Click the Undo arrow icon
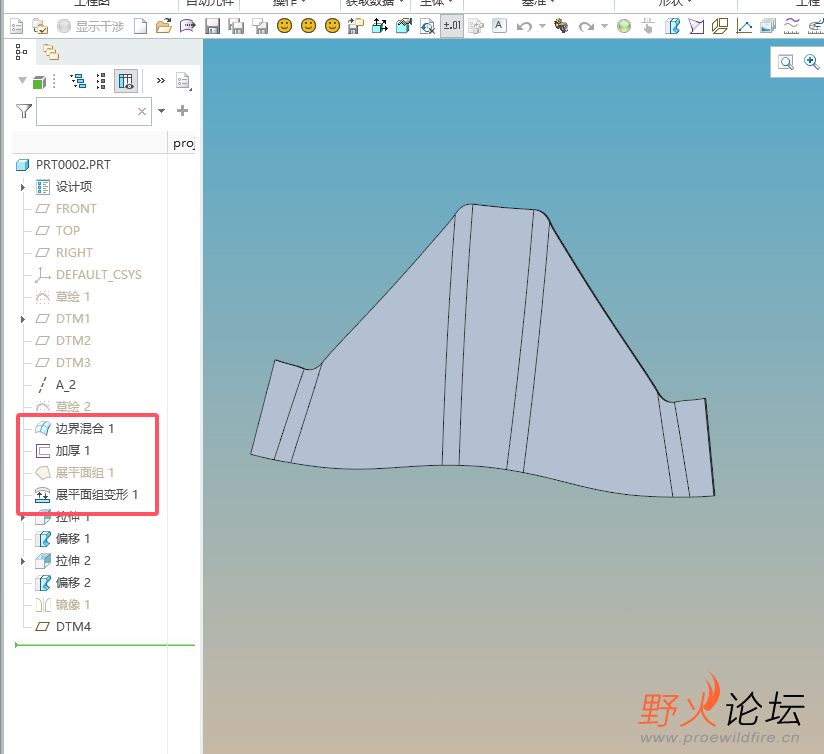 (x=524, y=26)
